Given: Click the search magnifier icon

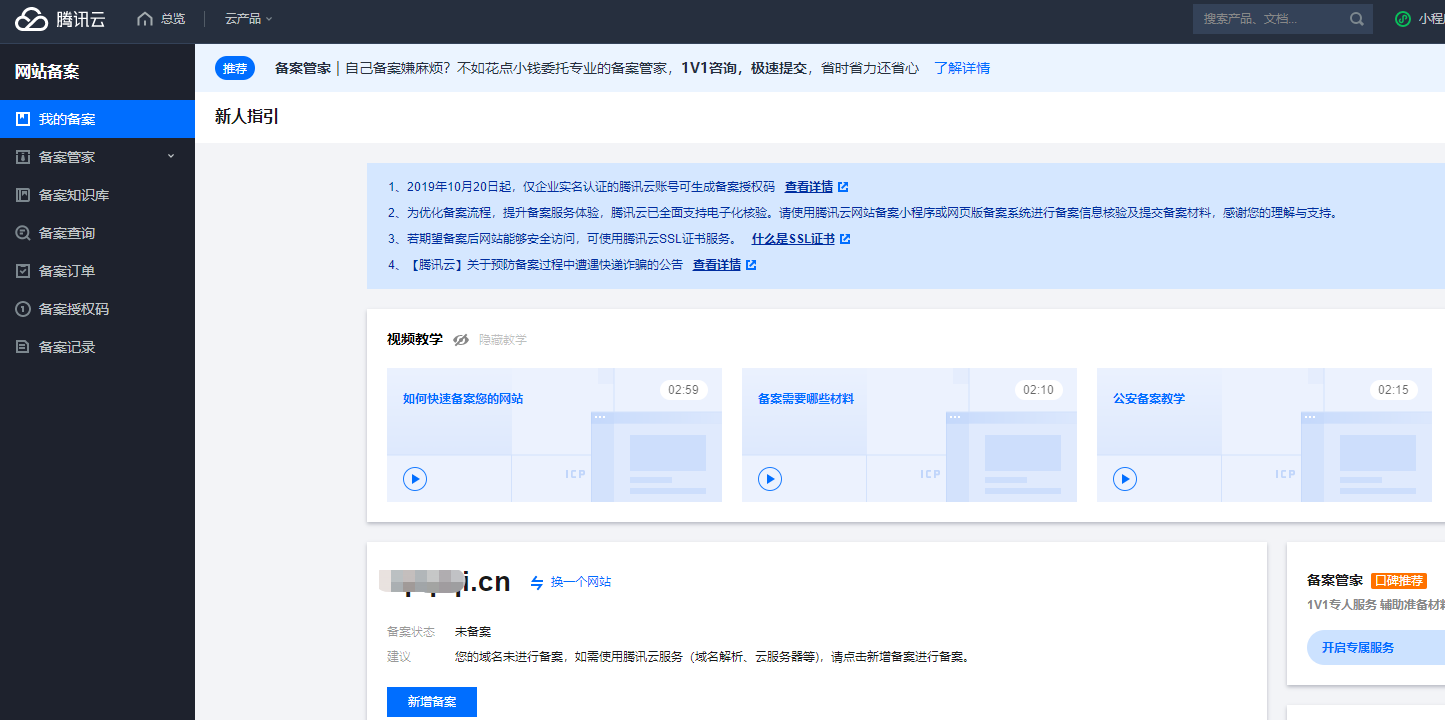Looking at the screenshot, I should (1356, 19).
